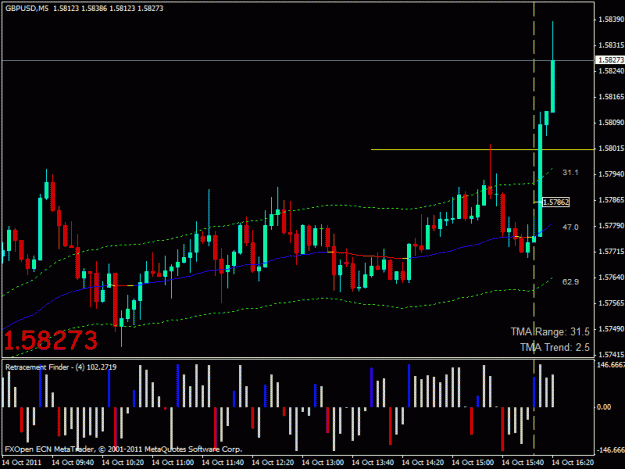Click the 1.57565 price axis label
The height and width of the screenshot is (469, 625).
pyautogui.click(x=611, y=303)
